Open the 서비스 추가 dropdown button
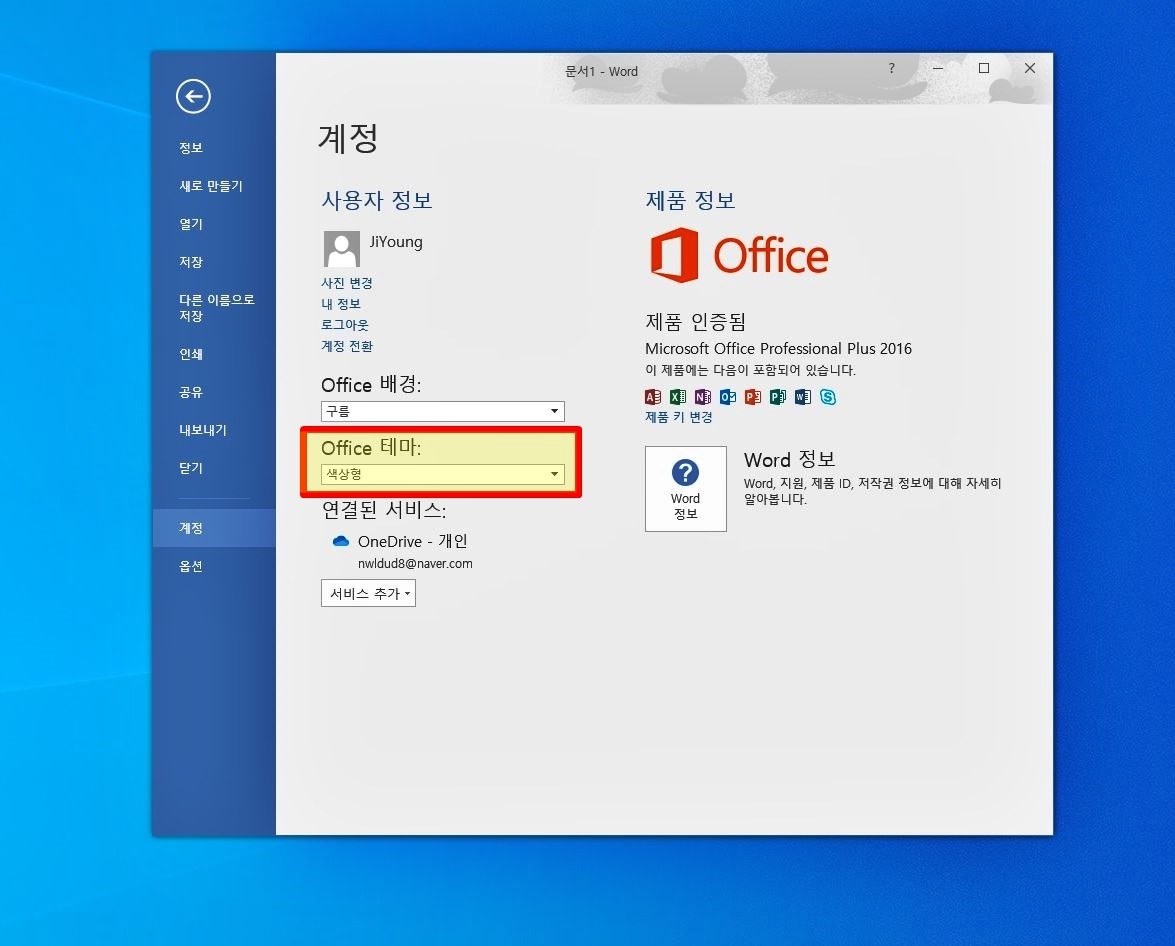Screen dimensions: 1175x946 tap(368, 593)
